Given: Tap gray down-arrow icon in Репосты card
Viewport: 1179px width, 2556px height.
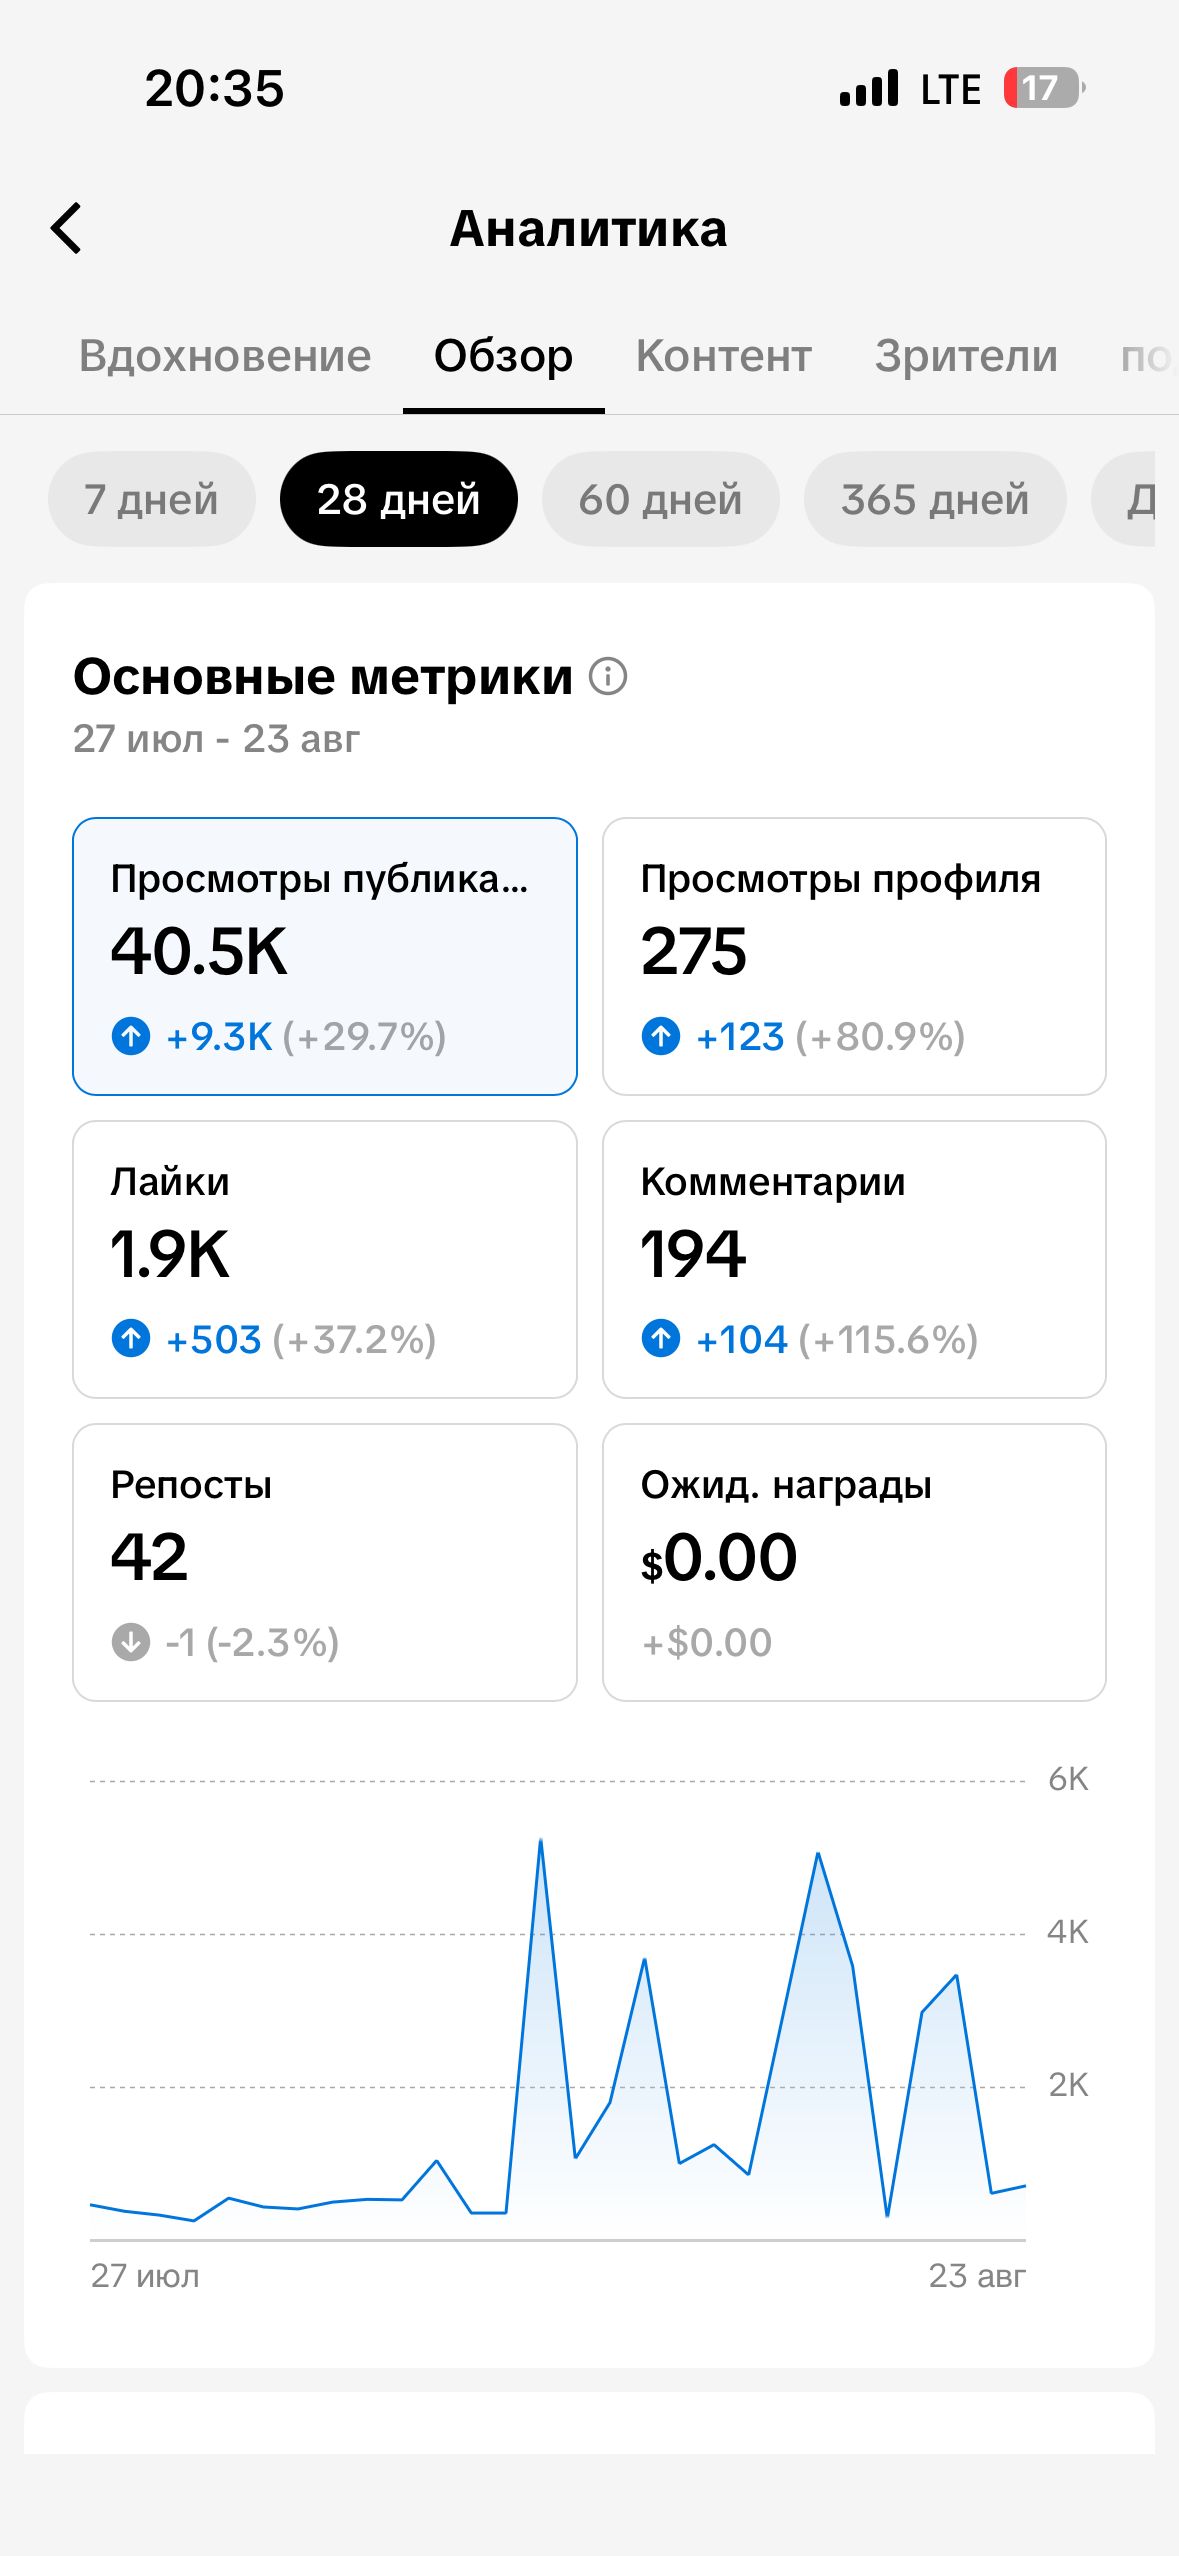Looking at the screenshot, I should 131,1641.
